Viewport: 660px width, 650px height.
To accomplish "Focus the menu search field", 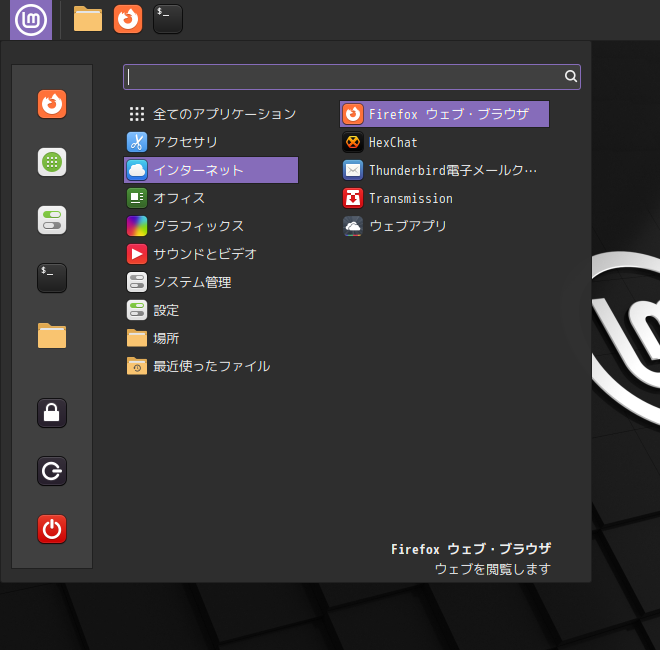I will click(352, 77).
